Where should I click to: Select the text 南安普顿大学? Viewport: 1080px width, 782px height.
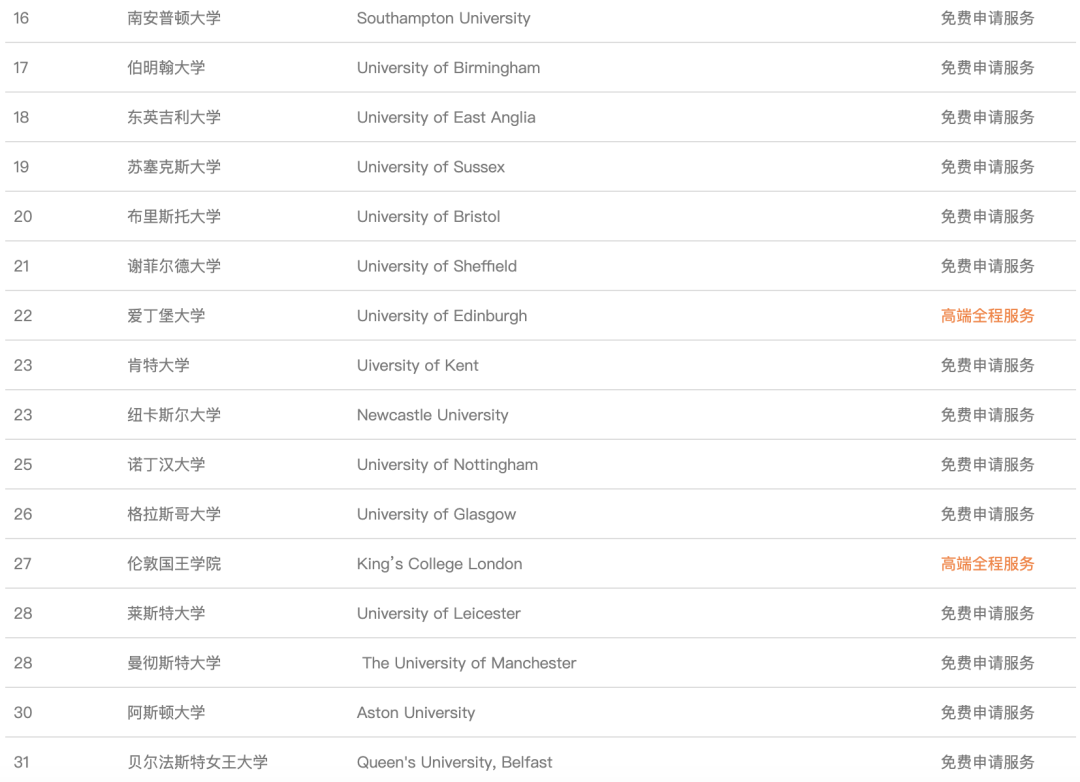[174, 18]
